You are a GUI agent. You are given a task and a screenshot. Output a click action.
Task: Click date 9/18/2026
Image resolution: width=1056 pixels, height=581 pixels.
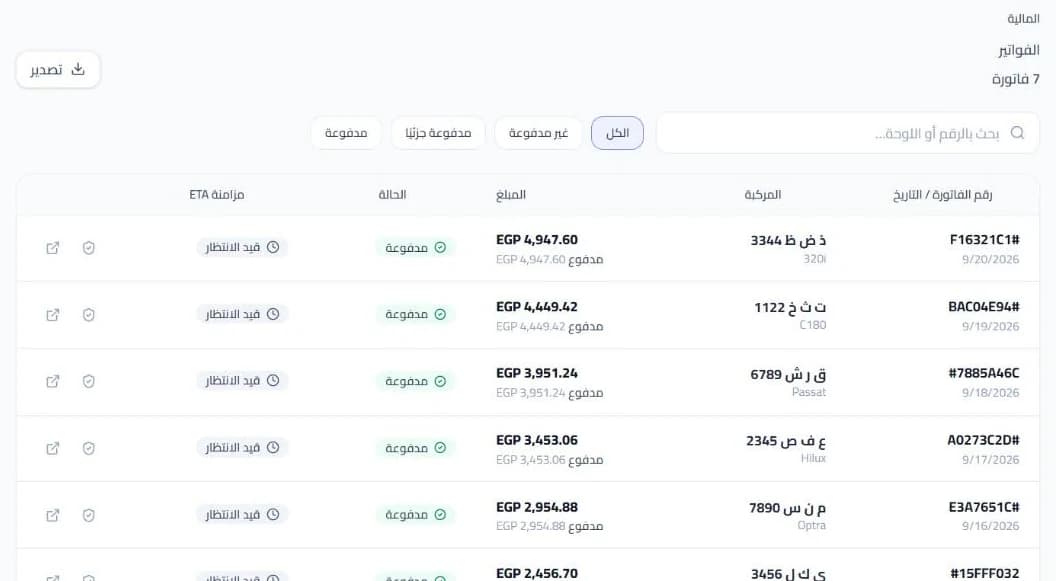(991, 392)
